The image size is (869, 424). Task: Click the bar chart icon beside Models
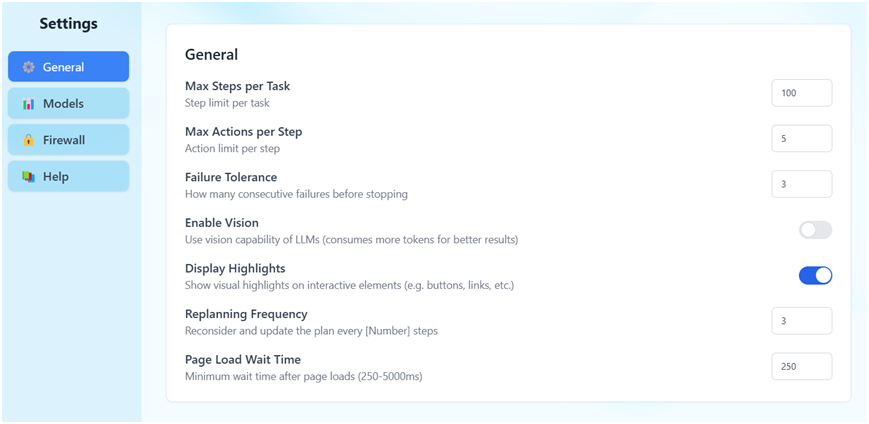(x=28, y=104)
